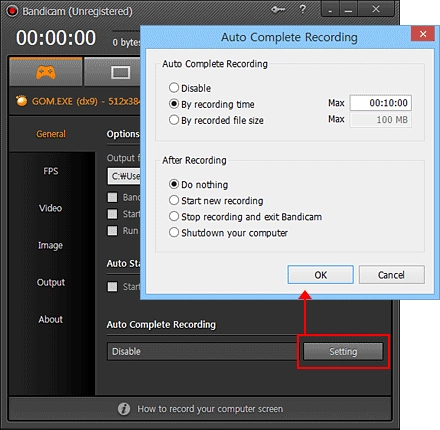This screenshot has height=430, width=440.
Task: Open the FPS settings tab
Action: [51, 171]
